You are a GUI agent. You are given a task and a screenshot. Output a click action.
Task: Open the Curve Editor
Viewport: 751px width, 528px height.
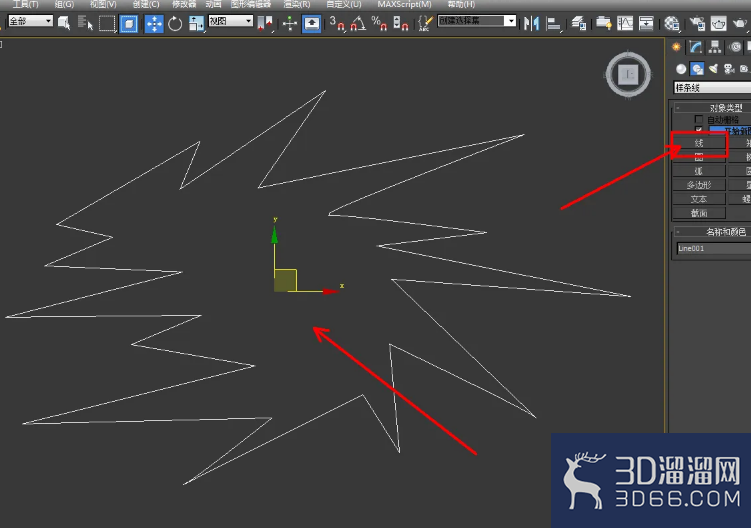pyautogui.click(x=625, y=23)
